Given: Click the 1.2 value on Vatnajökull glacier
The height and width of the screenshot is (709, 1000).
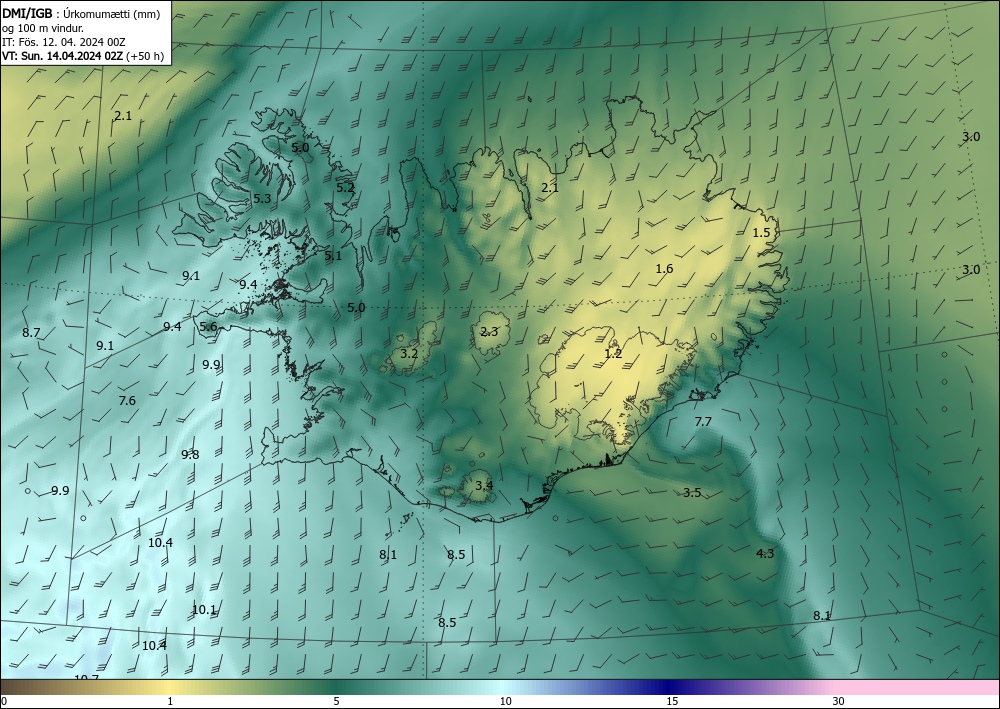Looking at the screenshot, I should click(613, 353).
